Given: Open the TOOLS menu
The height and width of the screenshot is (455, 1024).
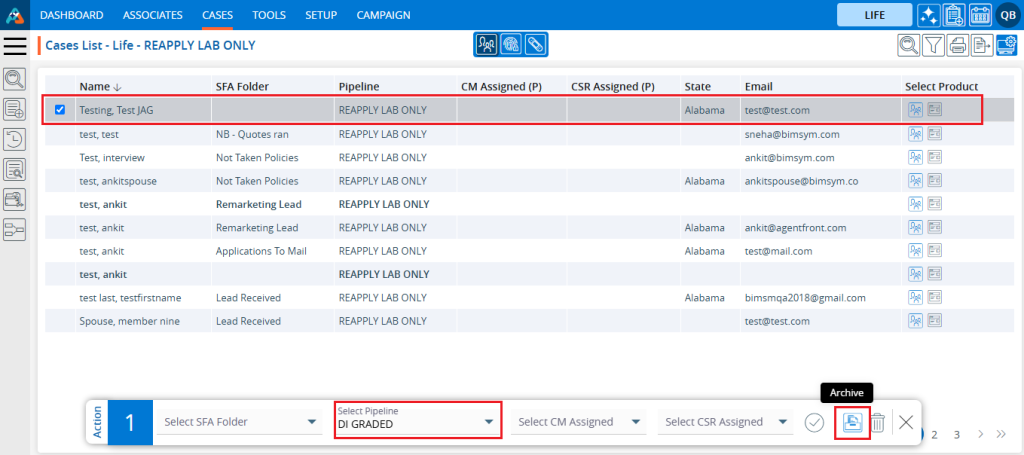Looking at the screenshot, I should pos(268,15).
